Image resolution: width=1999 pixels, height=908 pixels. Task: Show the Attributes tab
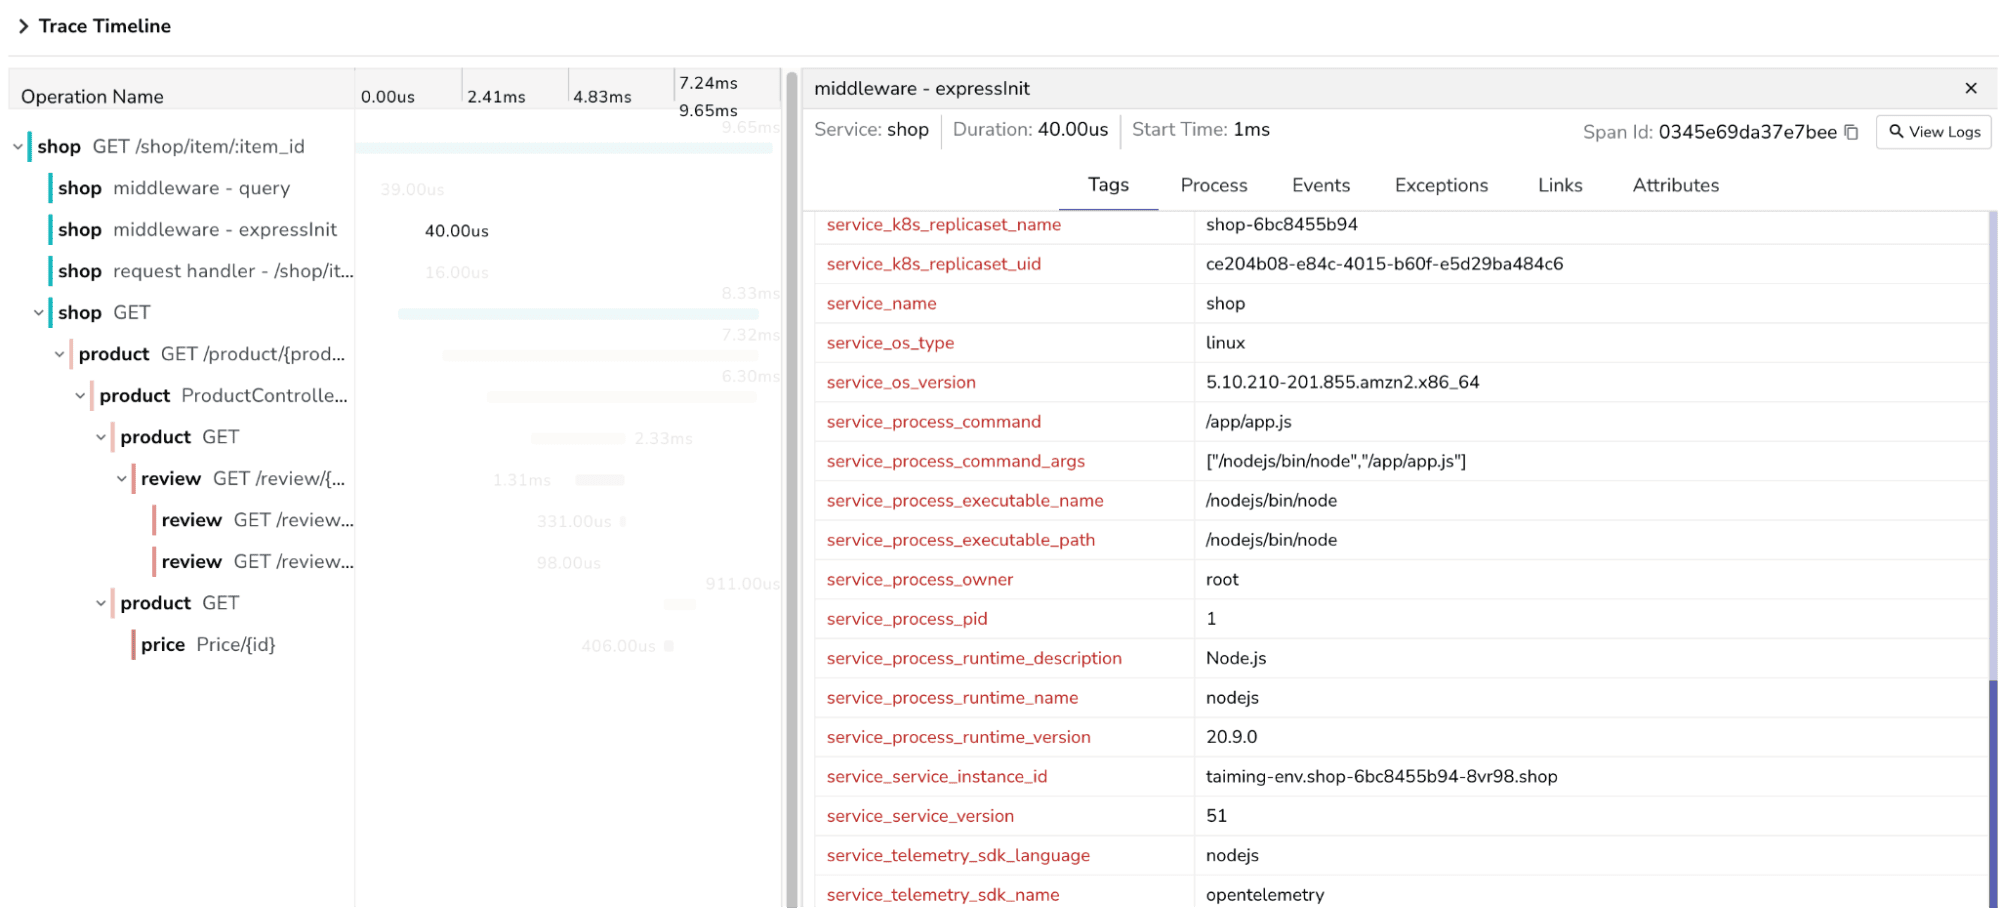[1675, 185]
